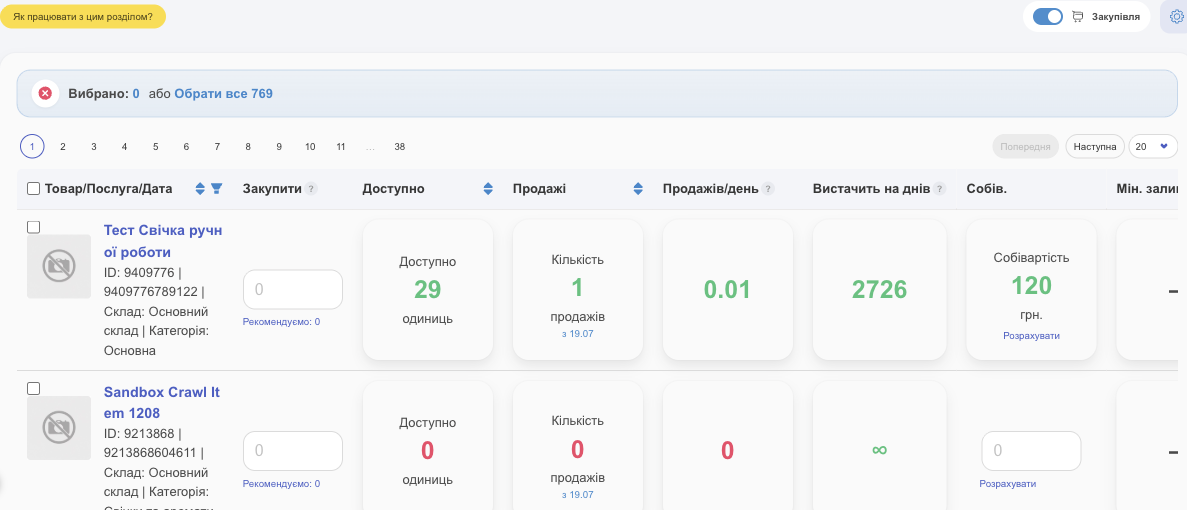Viewport: 1187px width, 510px height.
Task: Click the Кількість 0 продажів card
Action: pyautogui.click(x=578, y=446)
